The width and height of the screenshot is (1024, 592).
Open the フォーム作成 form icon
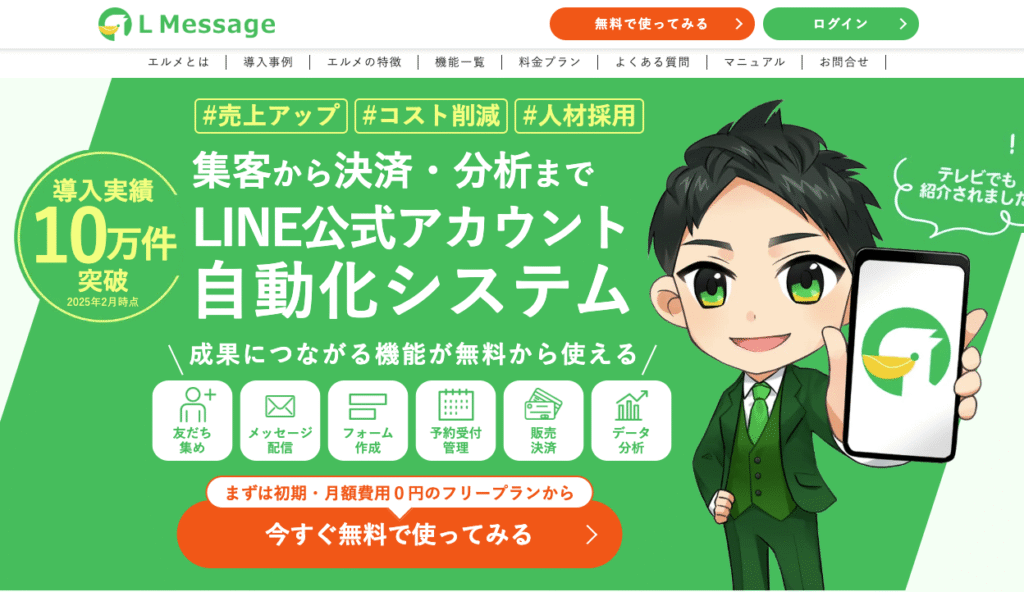tap(368, 406)
